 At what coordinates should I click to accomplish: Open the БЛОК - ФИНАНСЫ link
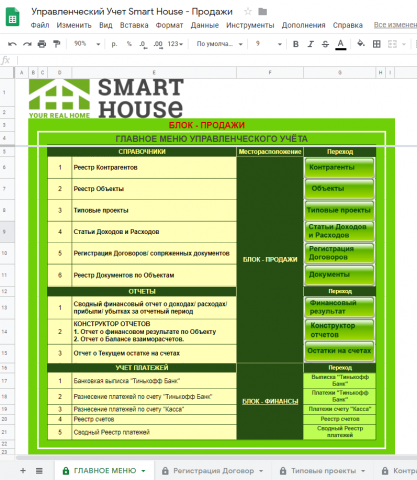(x=270, y=401)
